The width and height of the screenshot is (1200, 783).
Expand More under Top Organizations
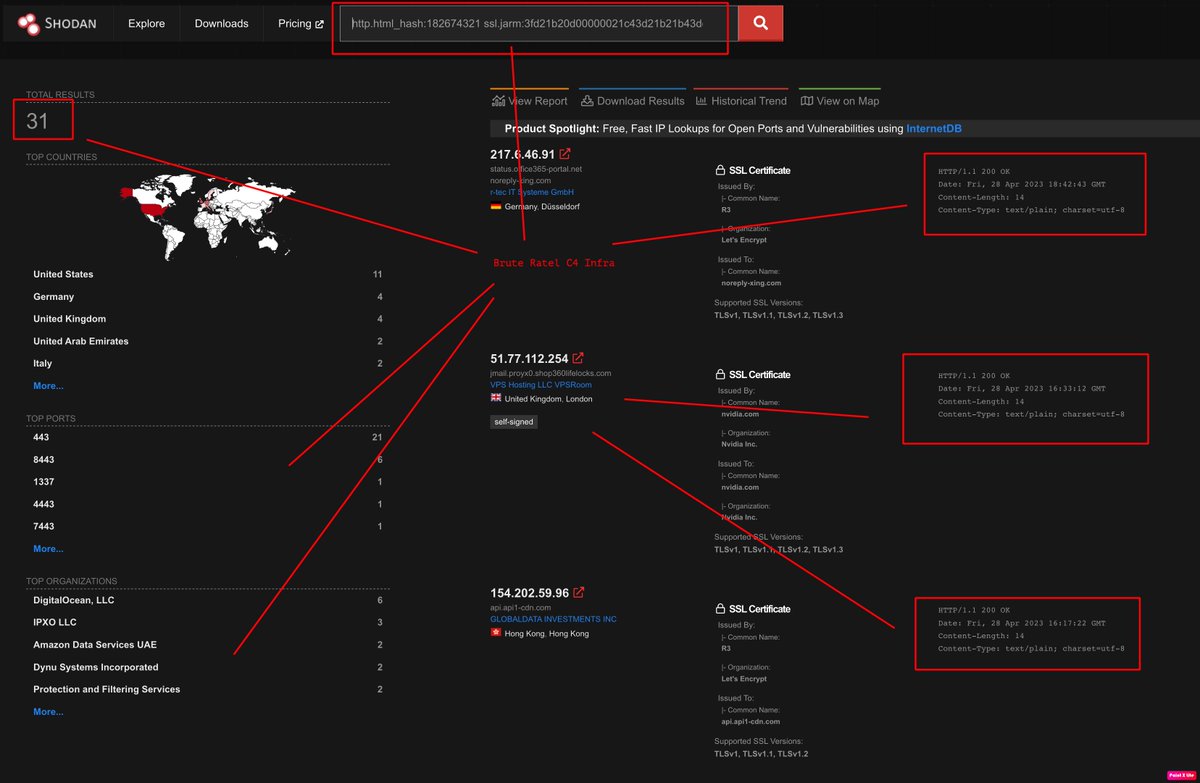(x=48, y=711)
